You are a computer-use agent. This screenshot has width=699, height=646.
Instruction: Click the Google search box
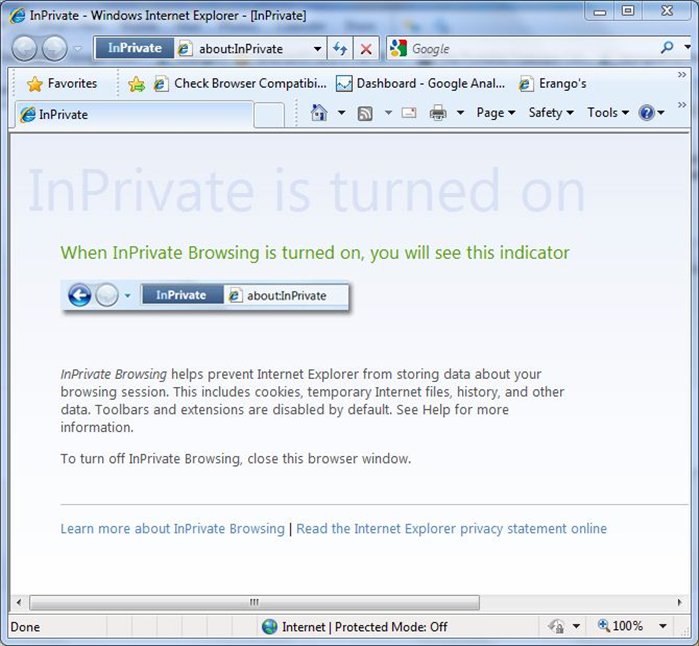pos(530,48)
